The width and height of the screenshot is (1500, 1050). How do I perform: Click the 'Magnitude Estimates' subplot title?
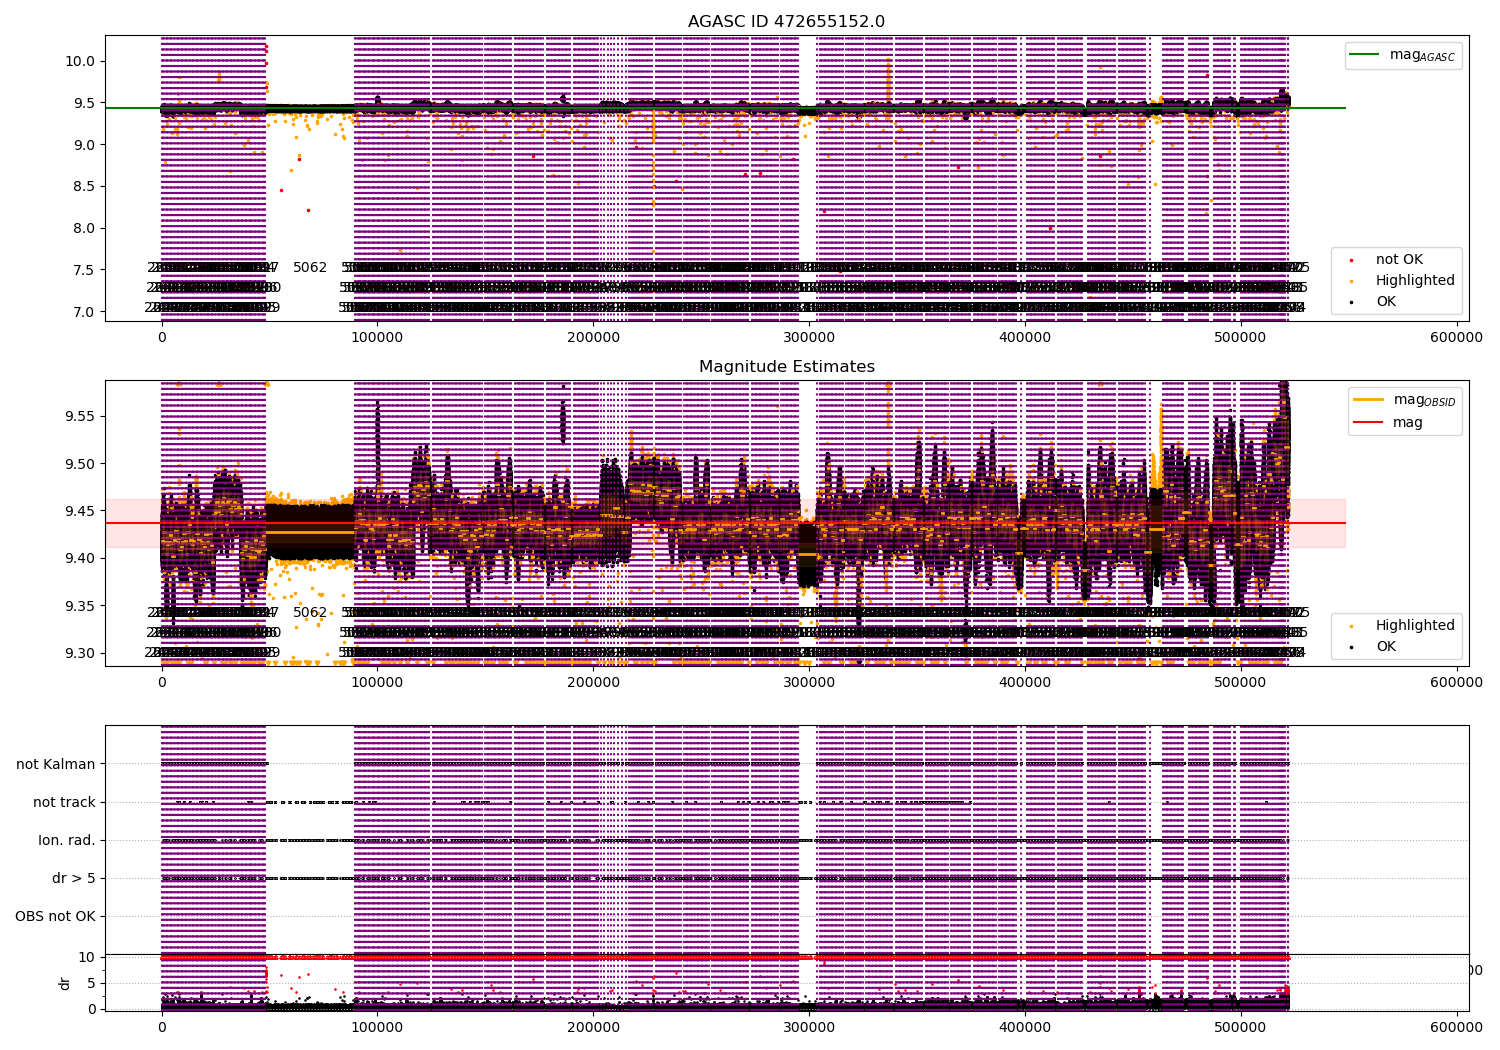(787, 367)
